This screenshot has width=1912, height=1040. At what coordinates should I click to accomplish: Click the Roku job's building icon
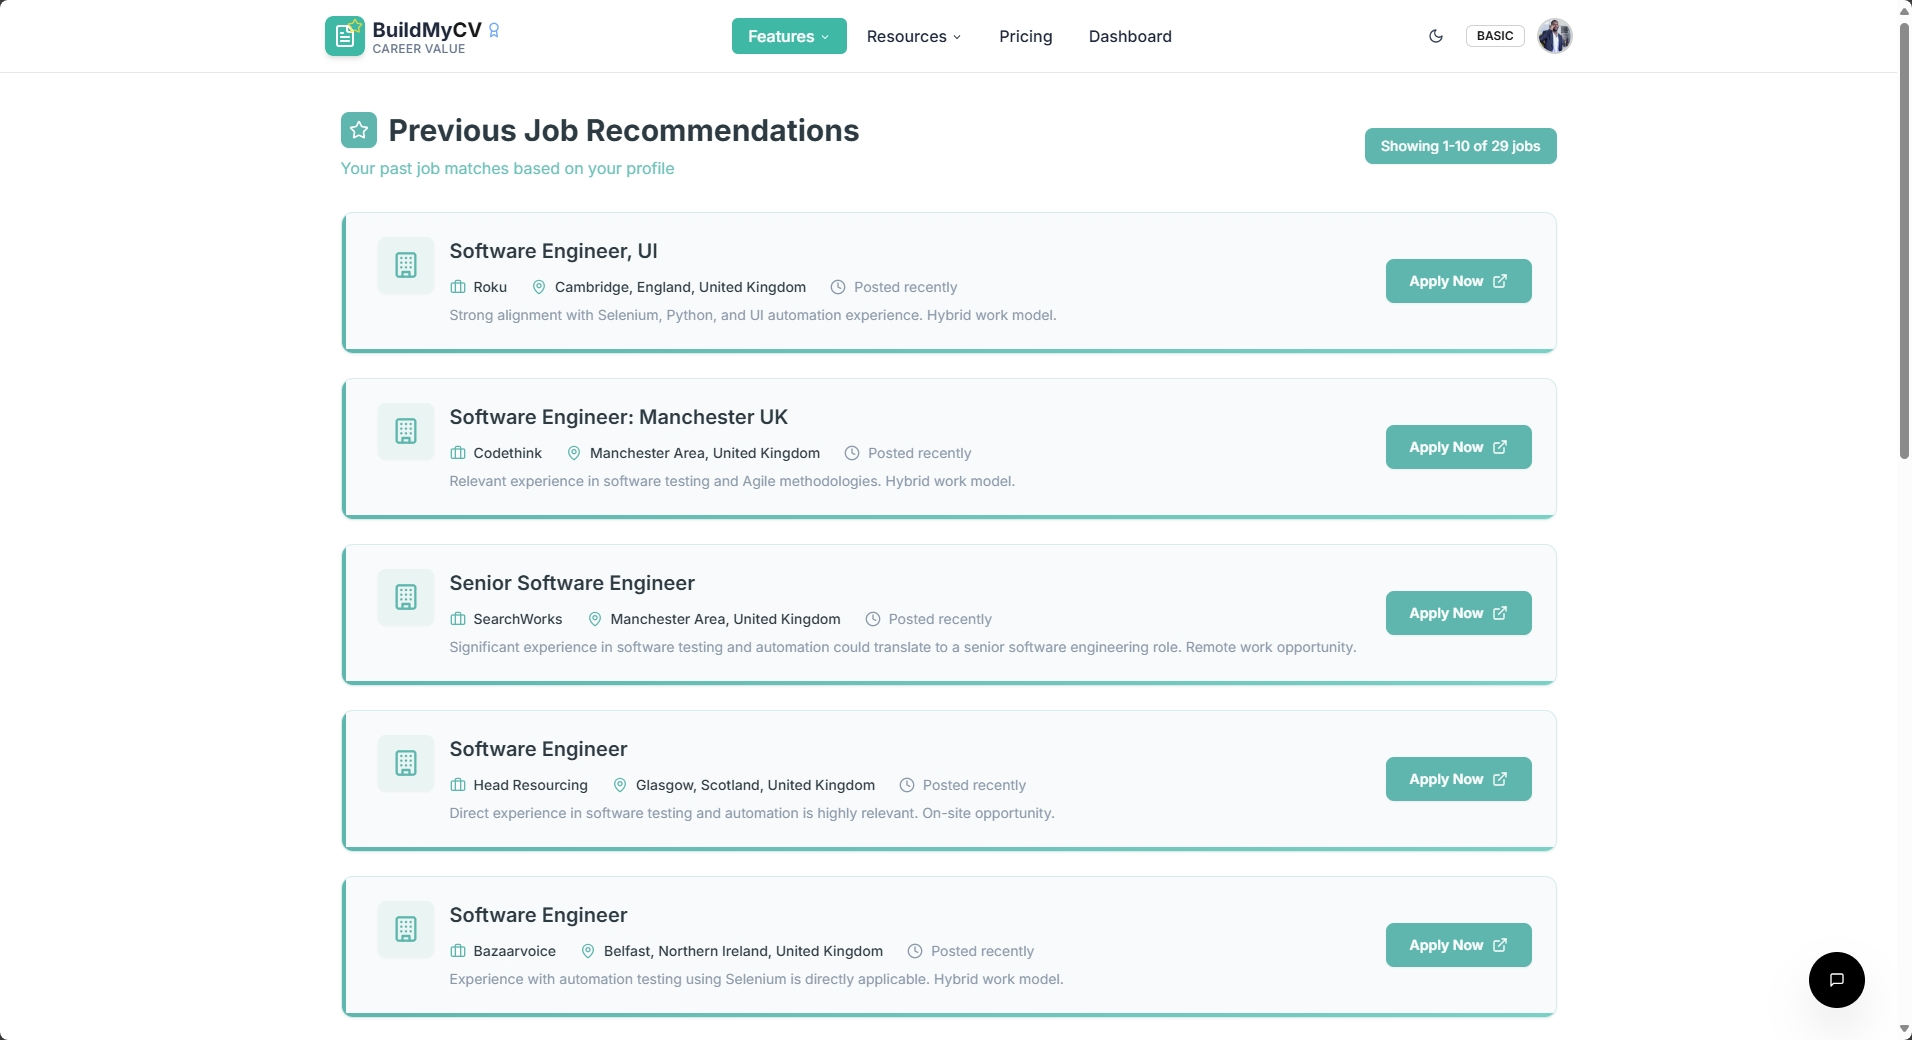tap(406, 265)
